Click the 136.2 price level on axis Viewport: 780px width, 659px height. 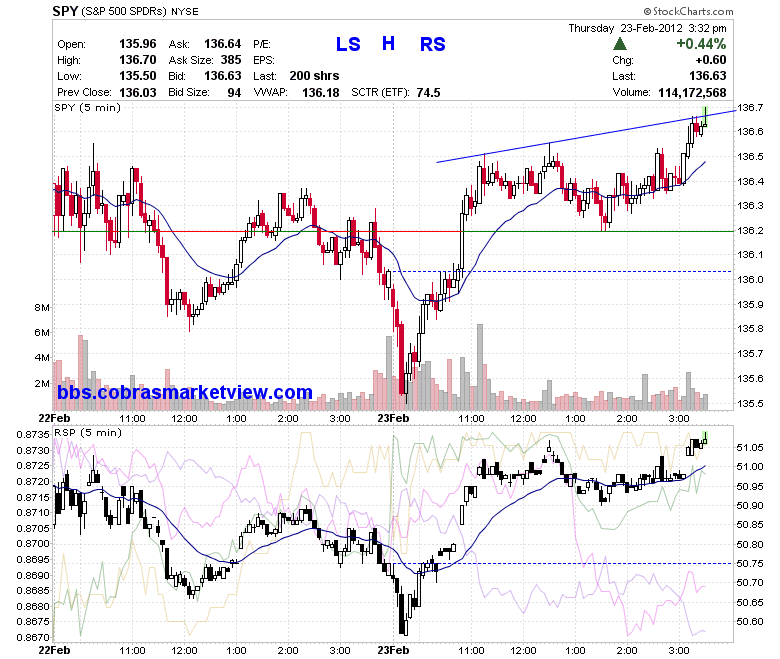click(x=750, y=231)
